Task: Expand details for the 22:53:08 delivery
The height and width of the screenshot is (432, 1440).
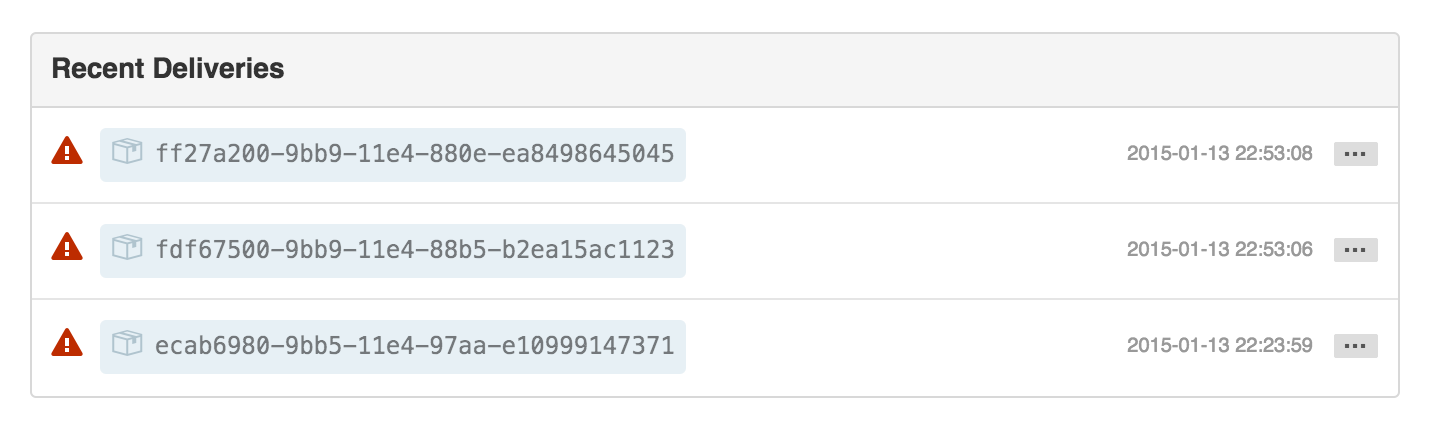Action: pos(1355,154)
